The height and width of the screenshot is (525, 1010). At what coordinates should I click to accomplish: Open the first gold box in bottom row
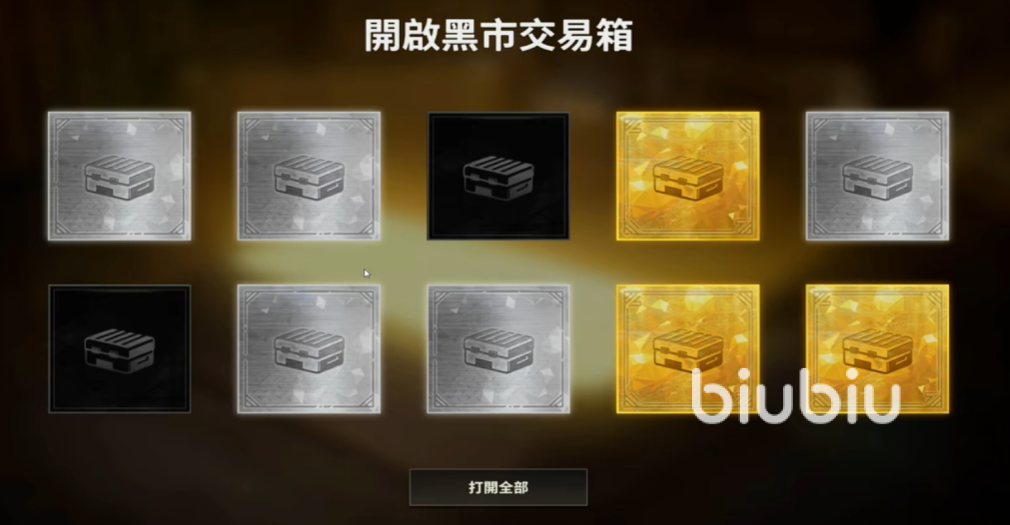point(687,348)
